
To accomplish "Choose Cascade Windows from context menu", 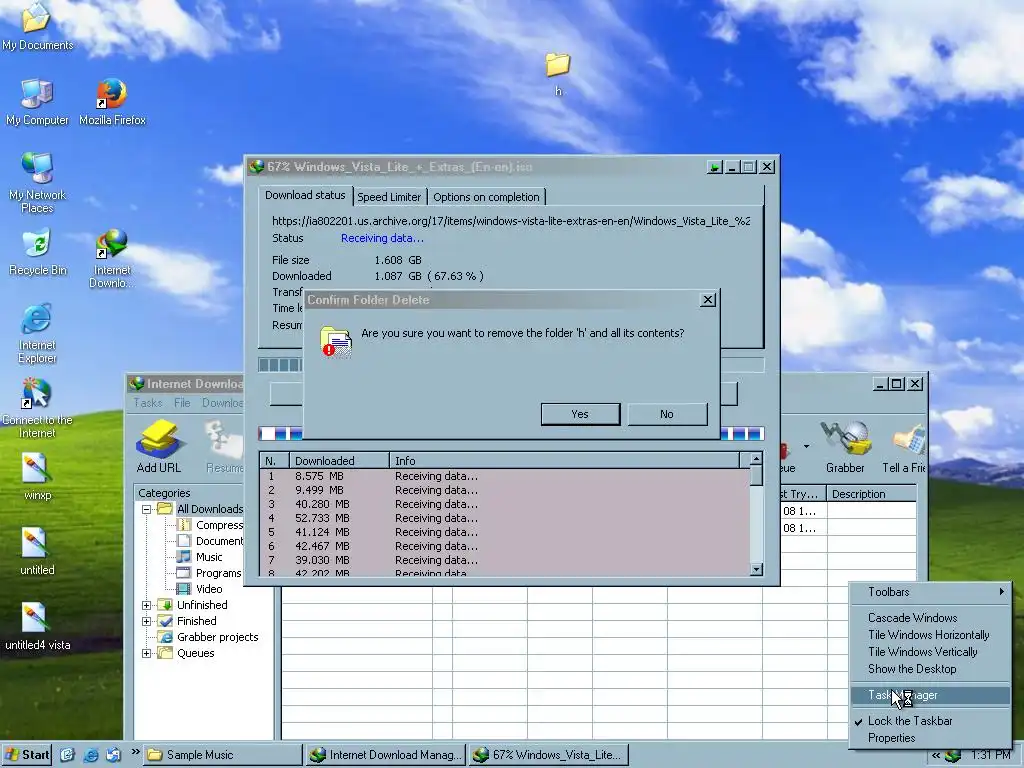I will [930, 618].
